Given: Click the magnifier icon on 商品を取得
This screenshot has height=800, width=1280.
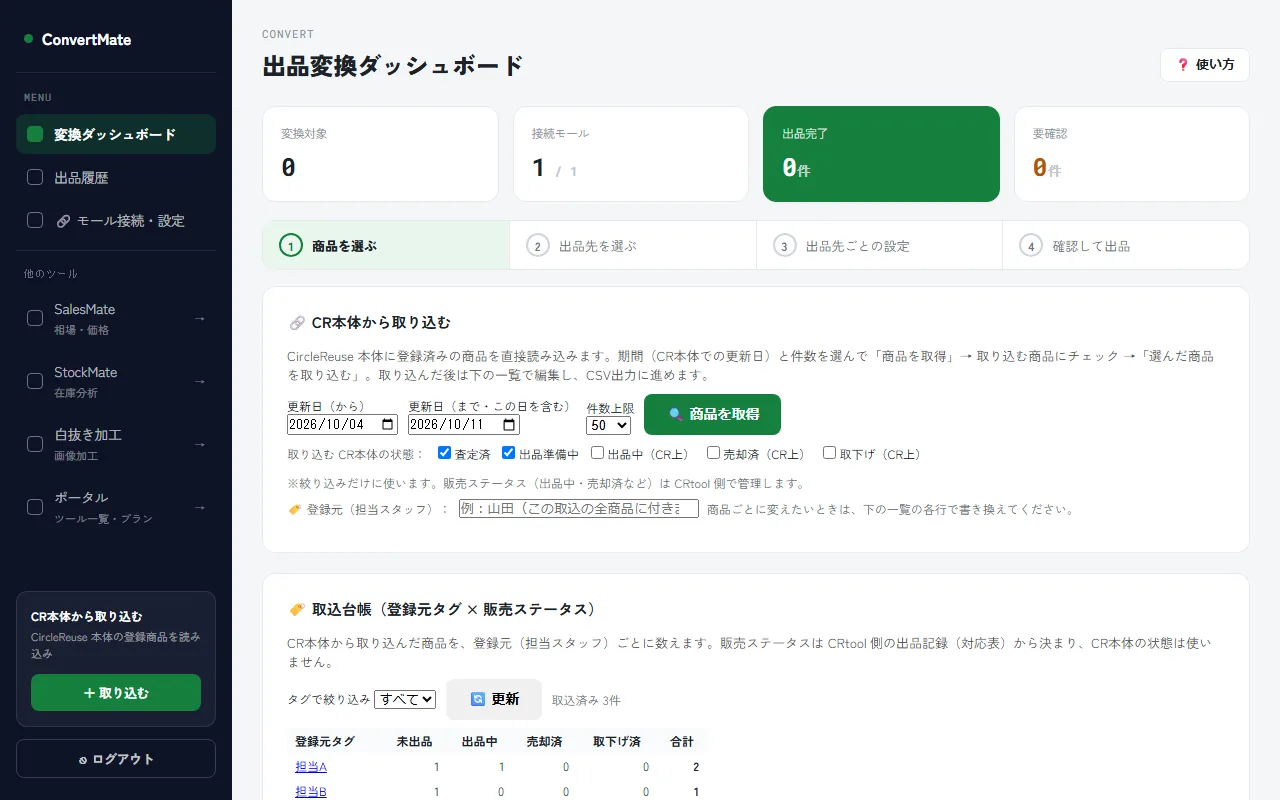Looking at the screenshot, I should pos(675,414).
